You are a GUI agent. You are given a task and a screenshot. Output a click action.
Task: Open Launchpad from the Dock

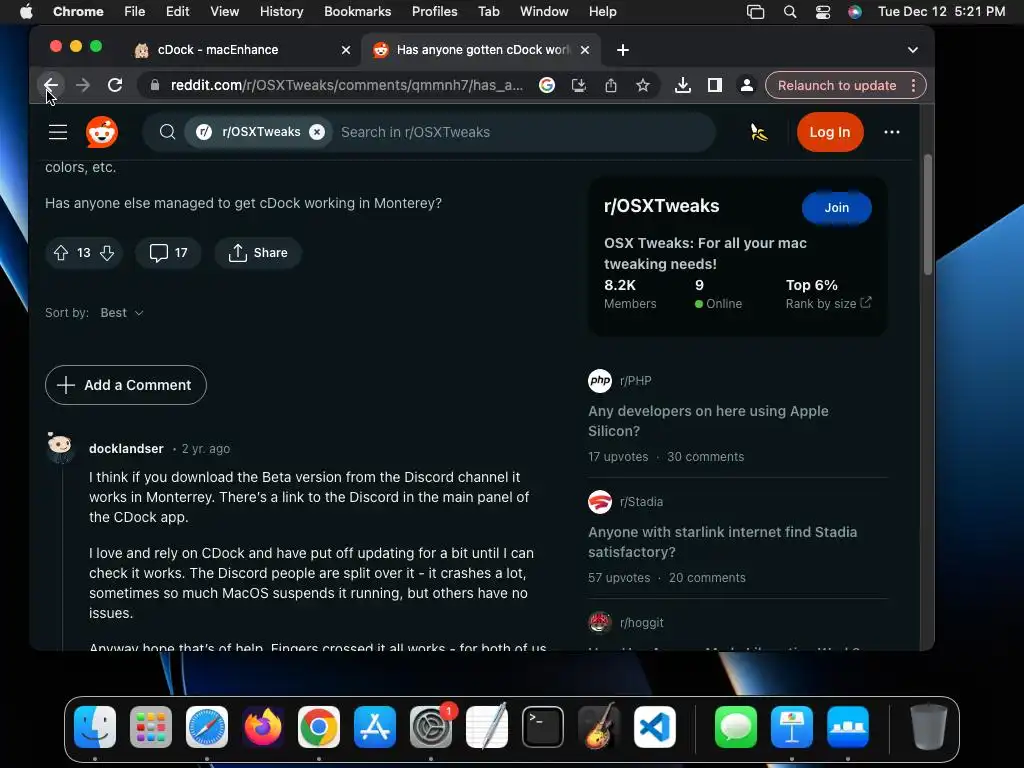[151, 727]
